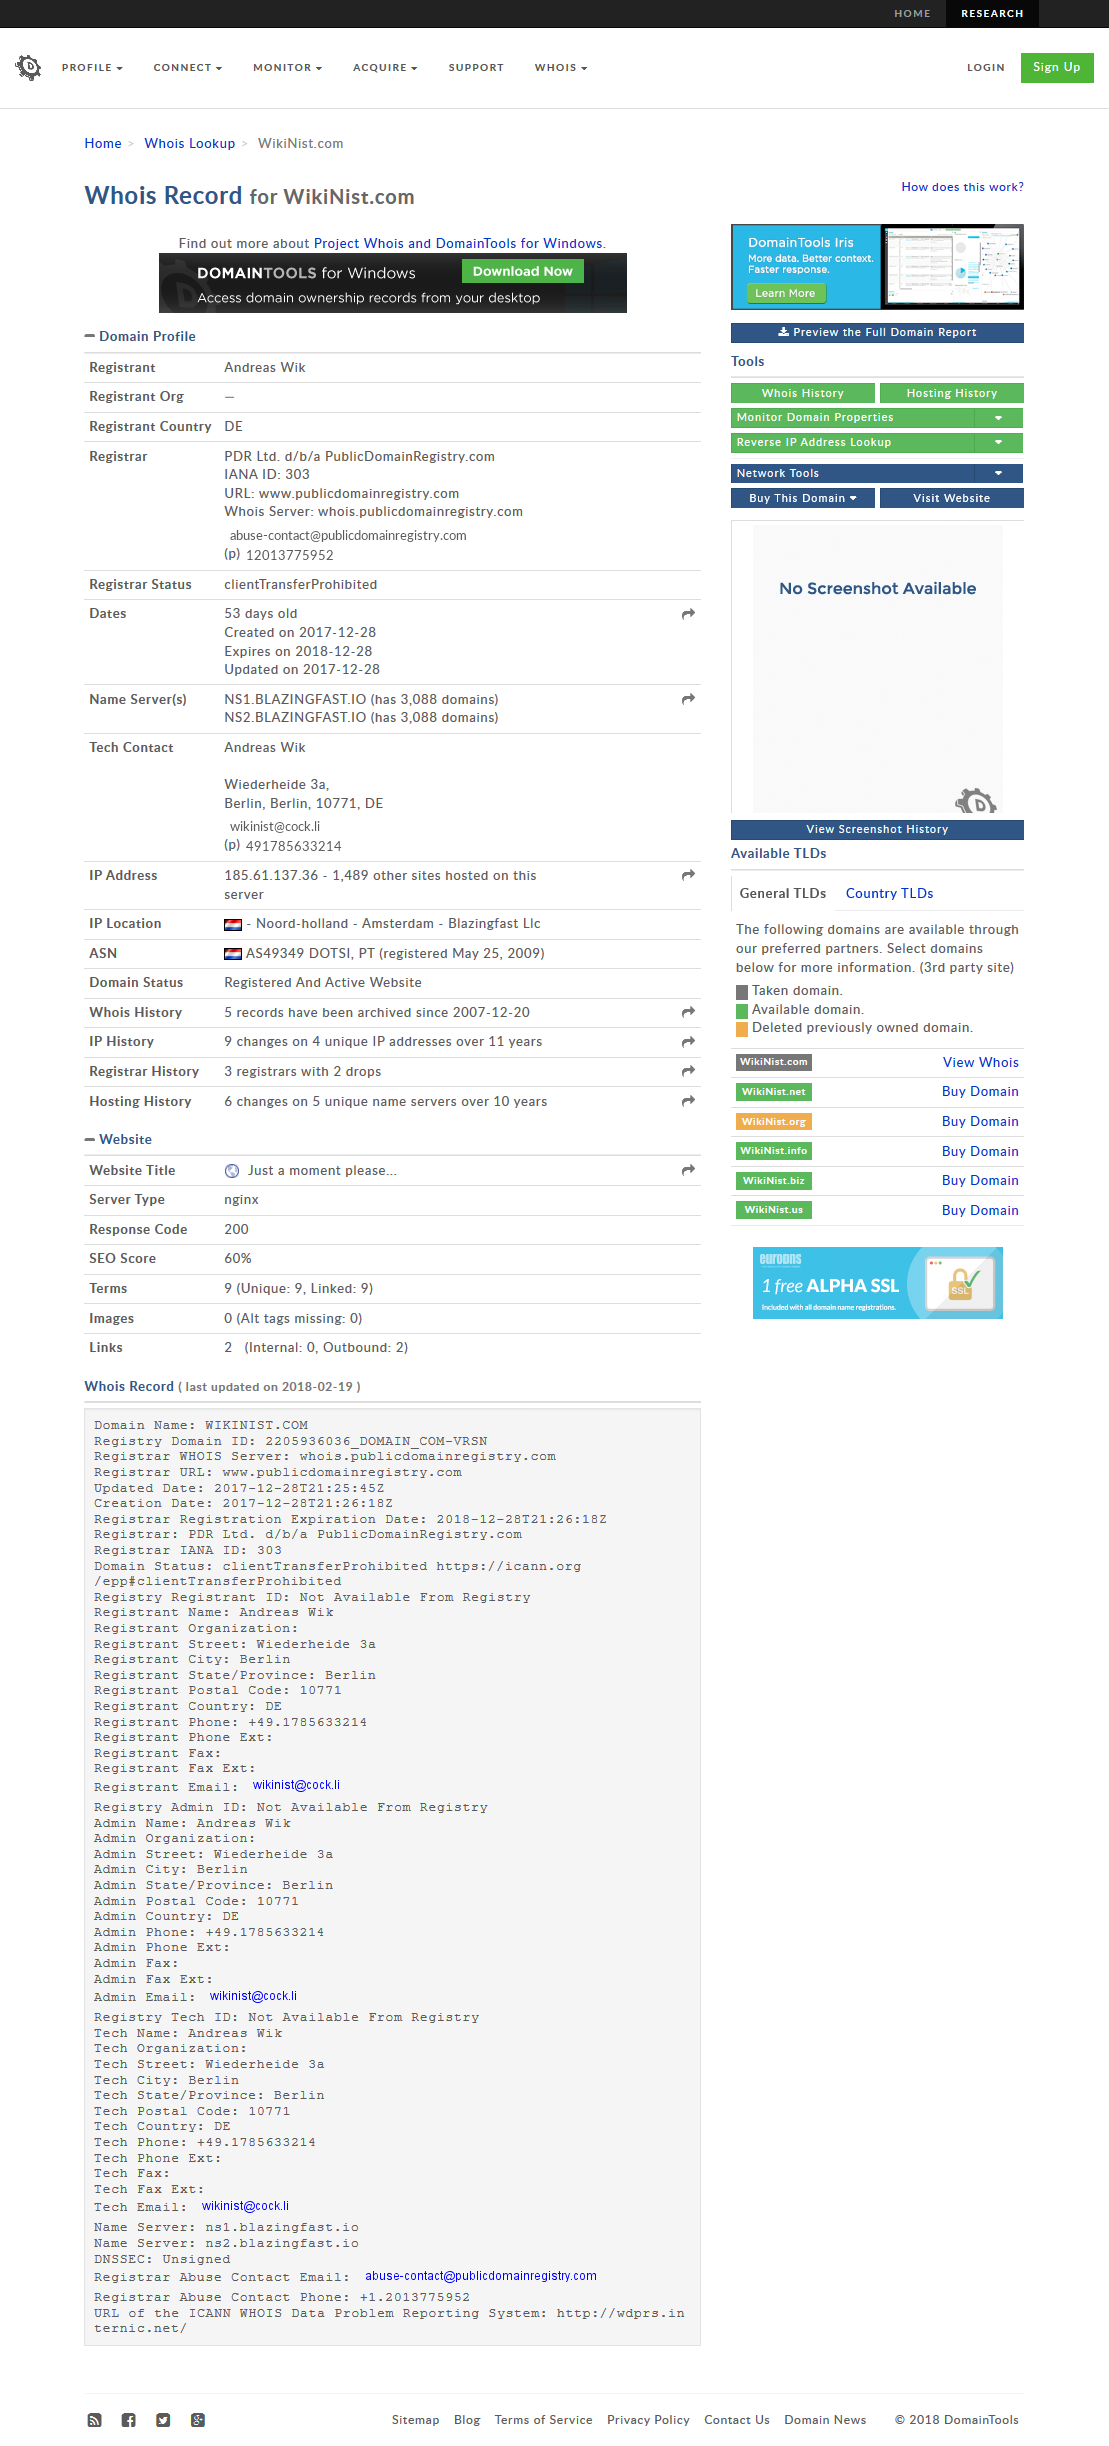Click the Netherlands flag in IP Location row
This screenshot has height=2446, width=1109.
pyautogui.click(x=233, y=925)
